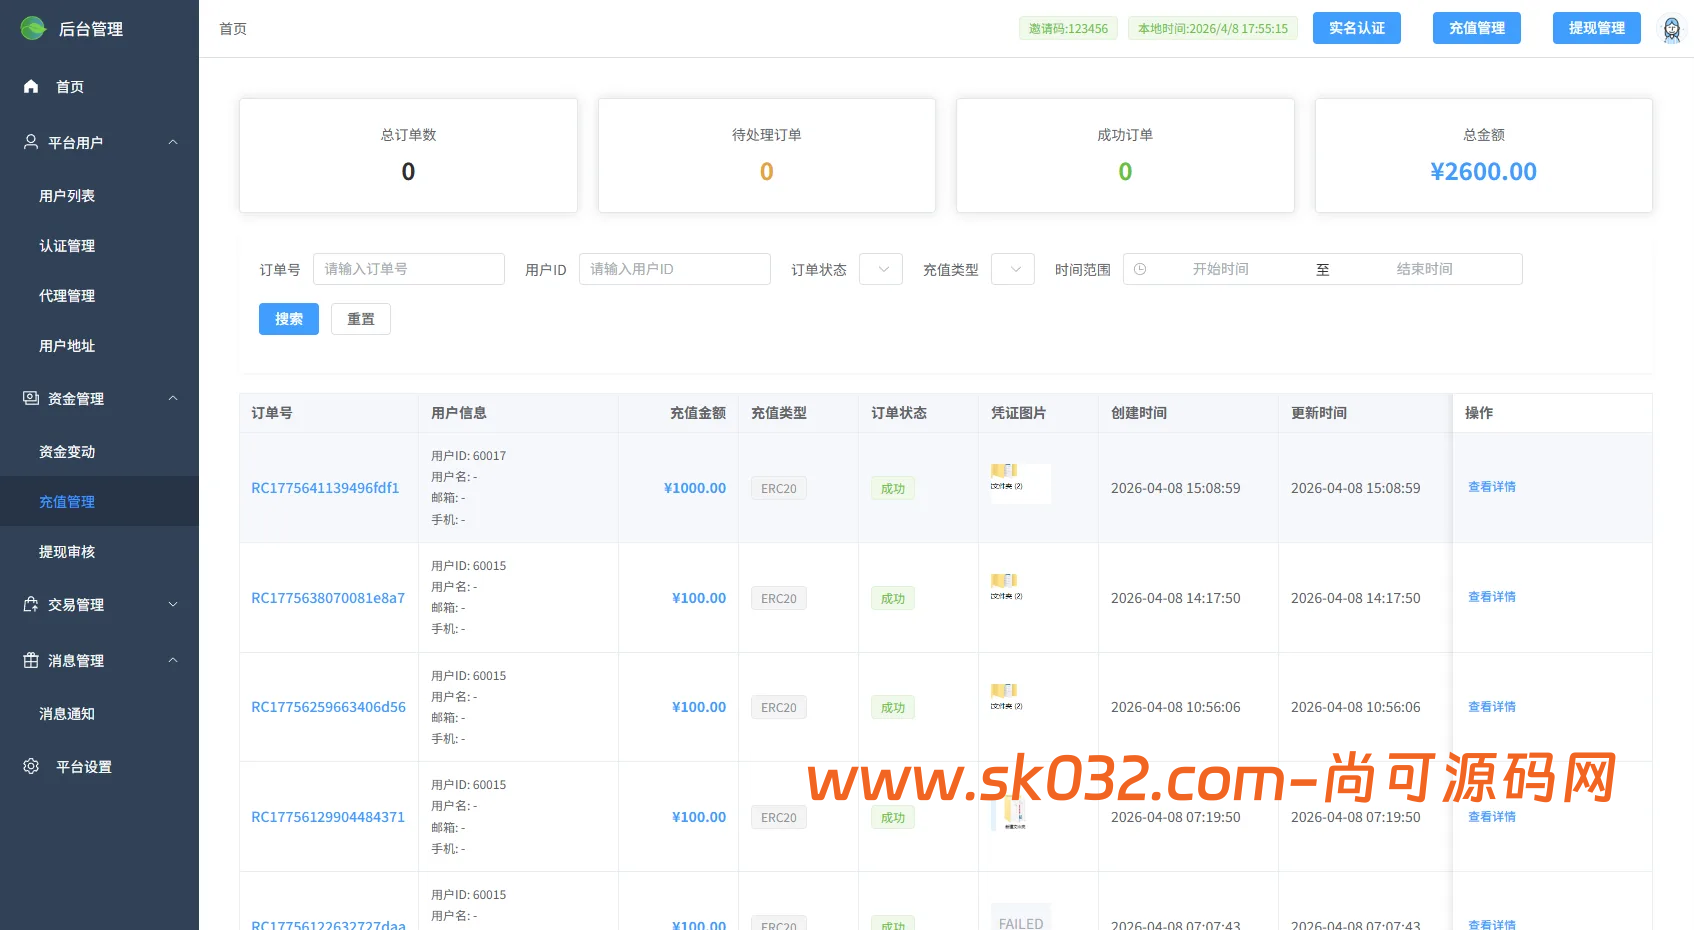Collapse the 平台用户 menu chevron

pyautogui.click(x=173, y=142)
